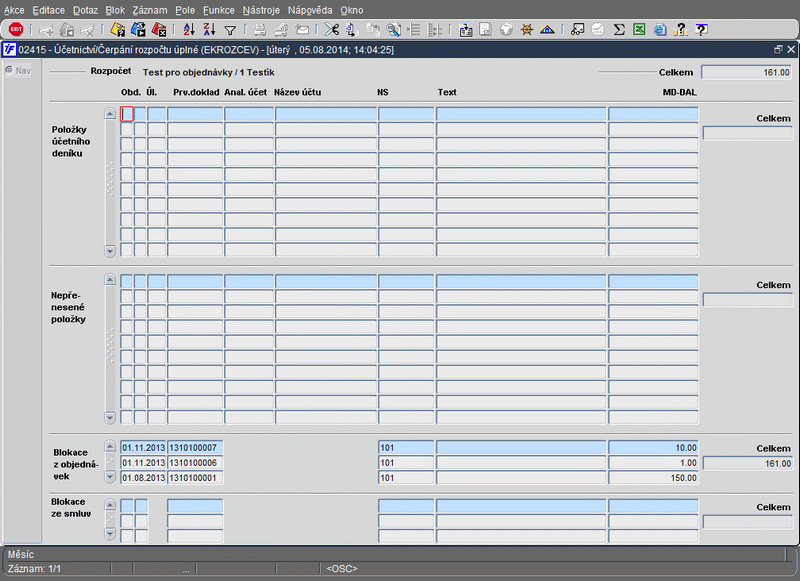Open the Editace menu
The width and height of the screenshot is (800, 581).
click(x=48, y=10)
